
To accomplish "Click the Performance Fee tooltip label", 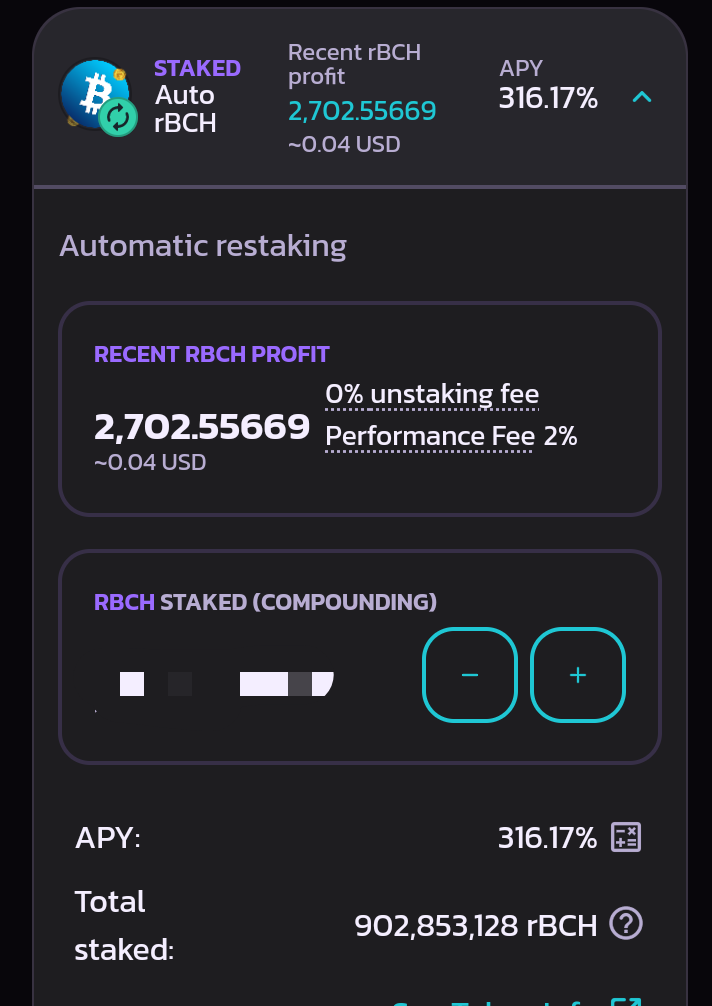I will point(430,437).
